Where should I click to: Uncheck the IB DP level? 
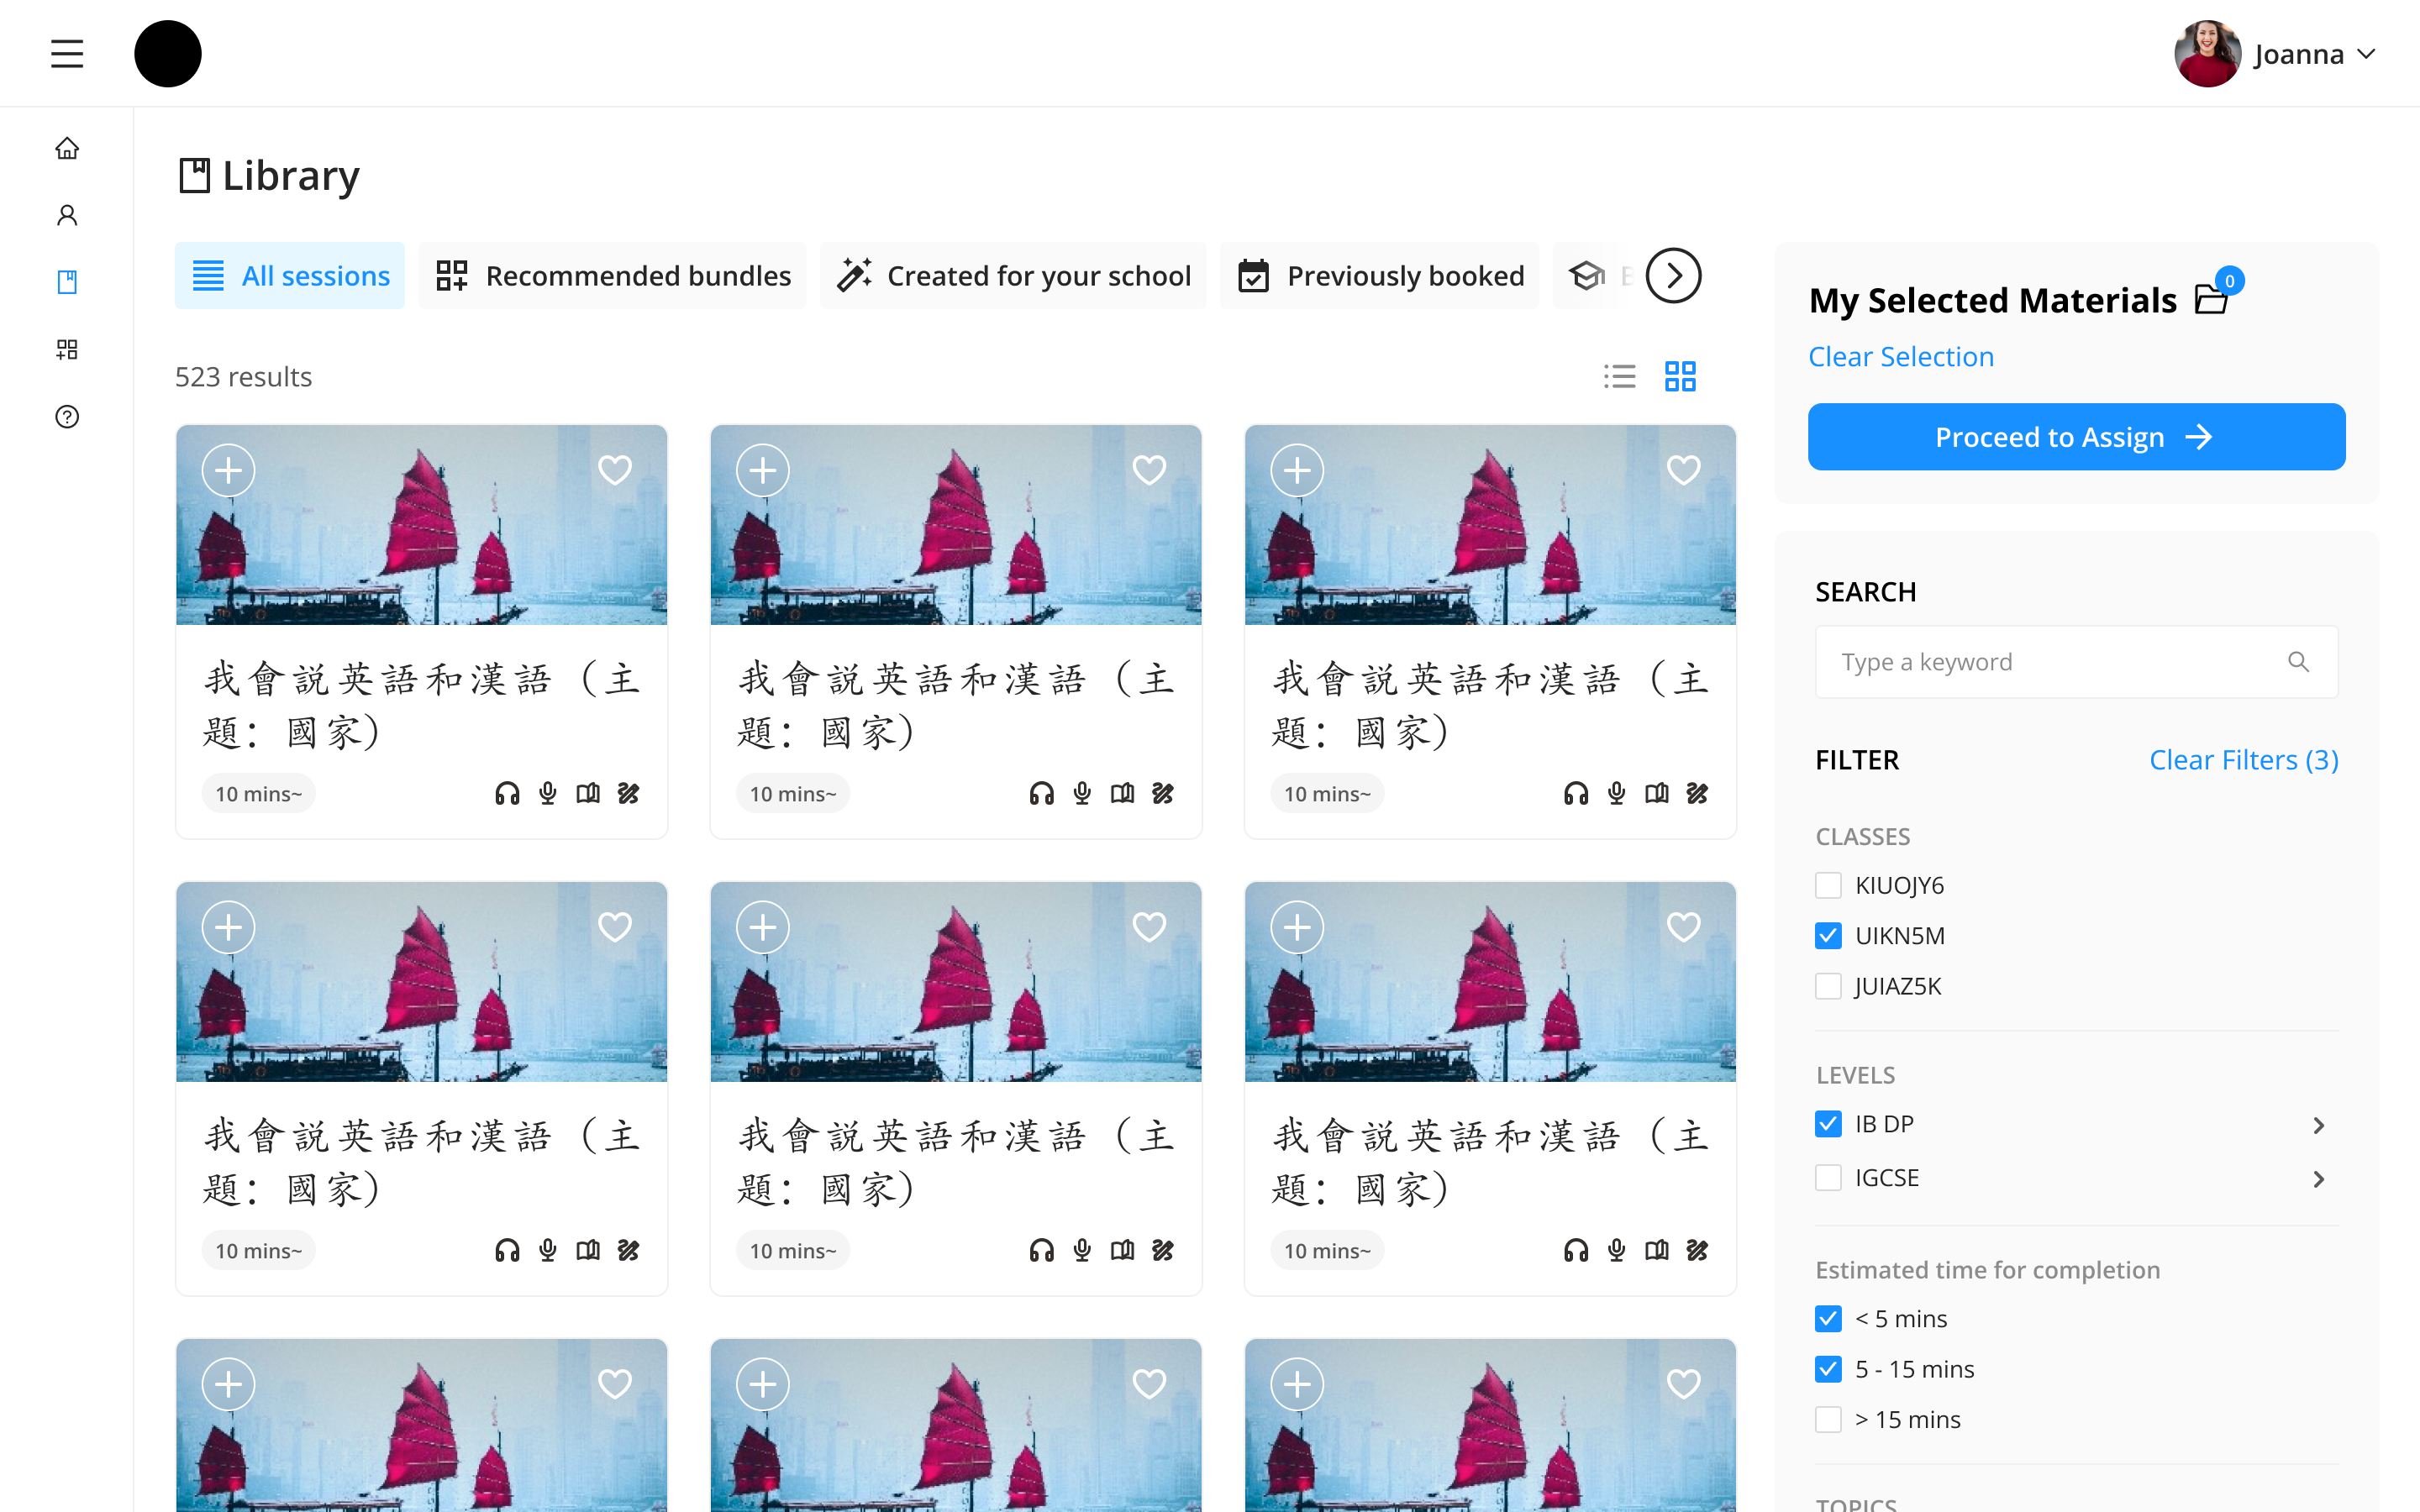tap(1828, 1124)
